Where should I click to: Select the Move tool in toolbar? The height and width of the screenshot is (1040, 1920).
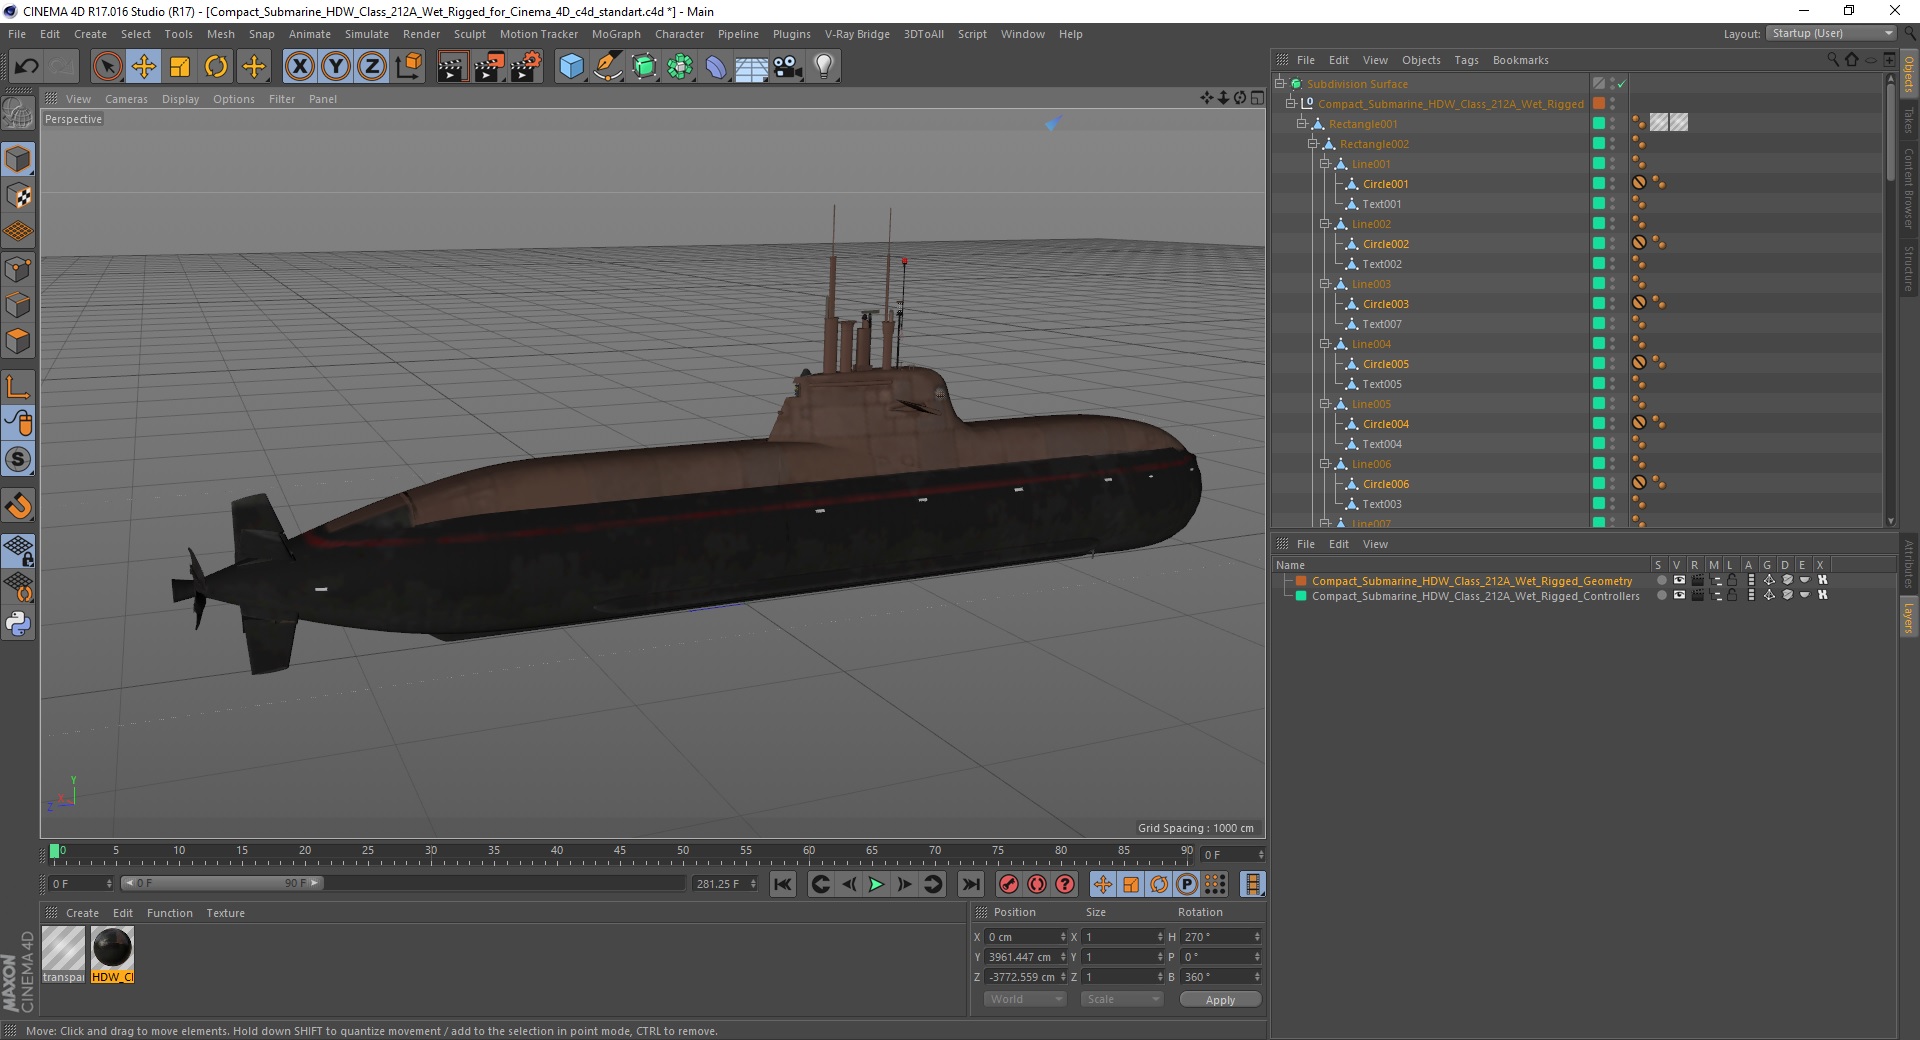[x=144, y=67]
